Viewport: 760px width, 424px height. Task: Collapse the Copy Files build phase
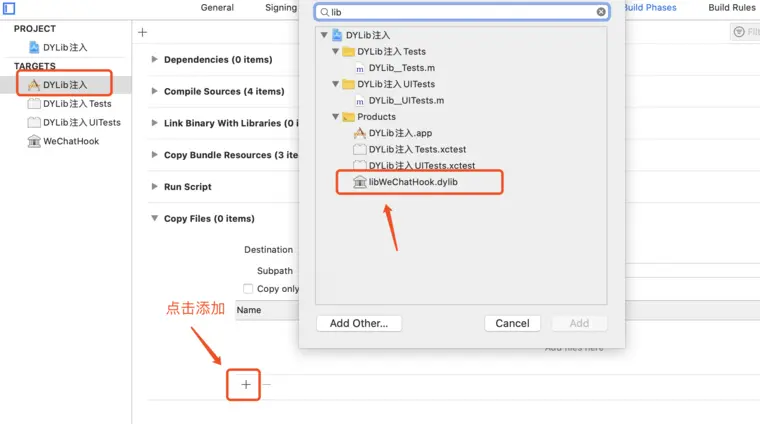(154, 218)
